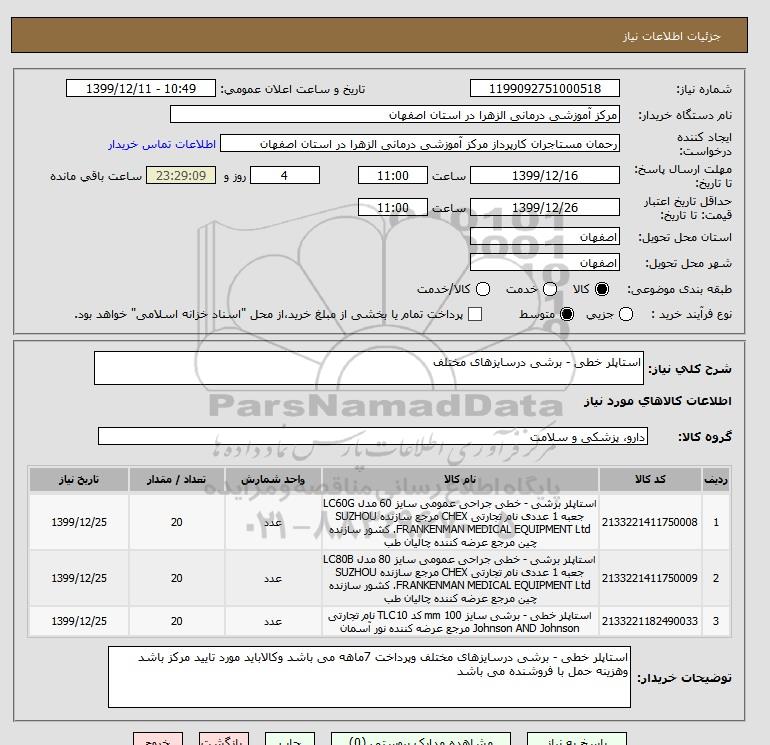Choose the متوسط purchase type radio
Viewport: 770px width, 745px height.
tap(567, 314)
